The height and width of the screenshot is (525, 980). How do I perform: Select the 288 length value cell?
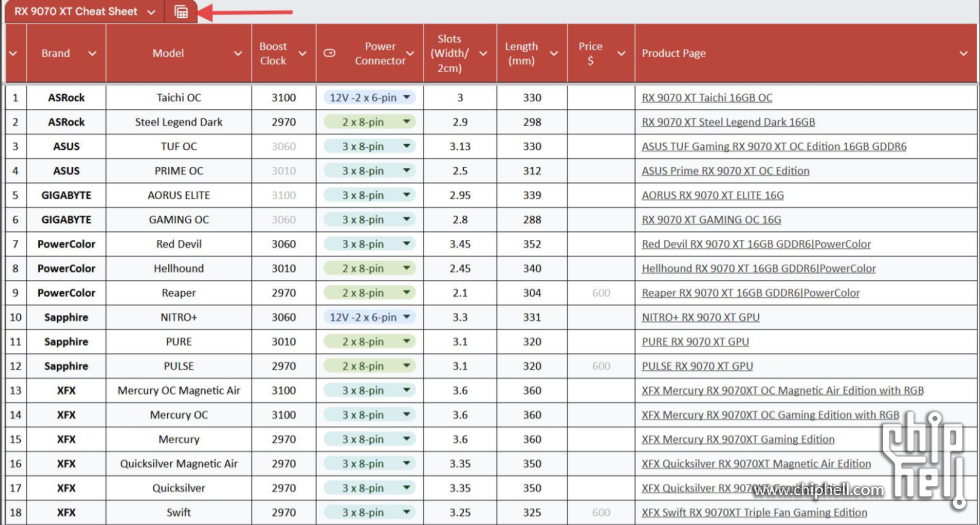click(532, 219)
